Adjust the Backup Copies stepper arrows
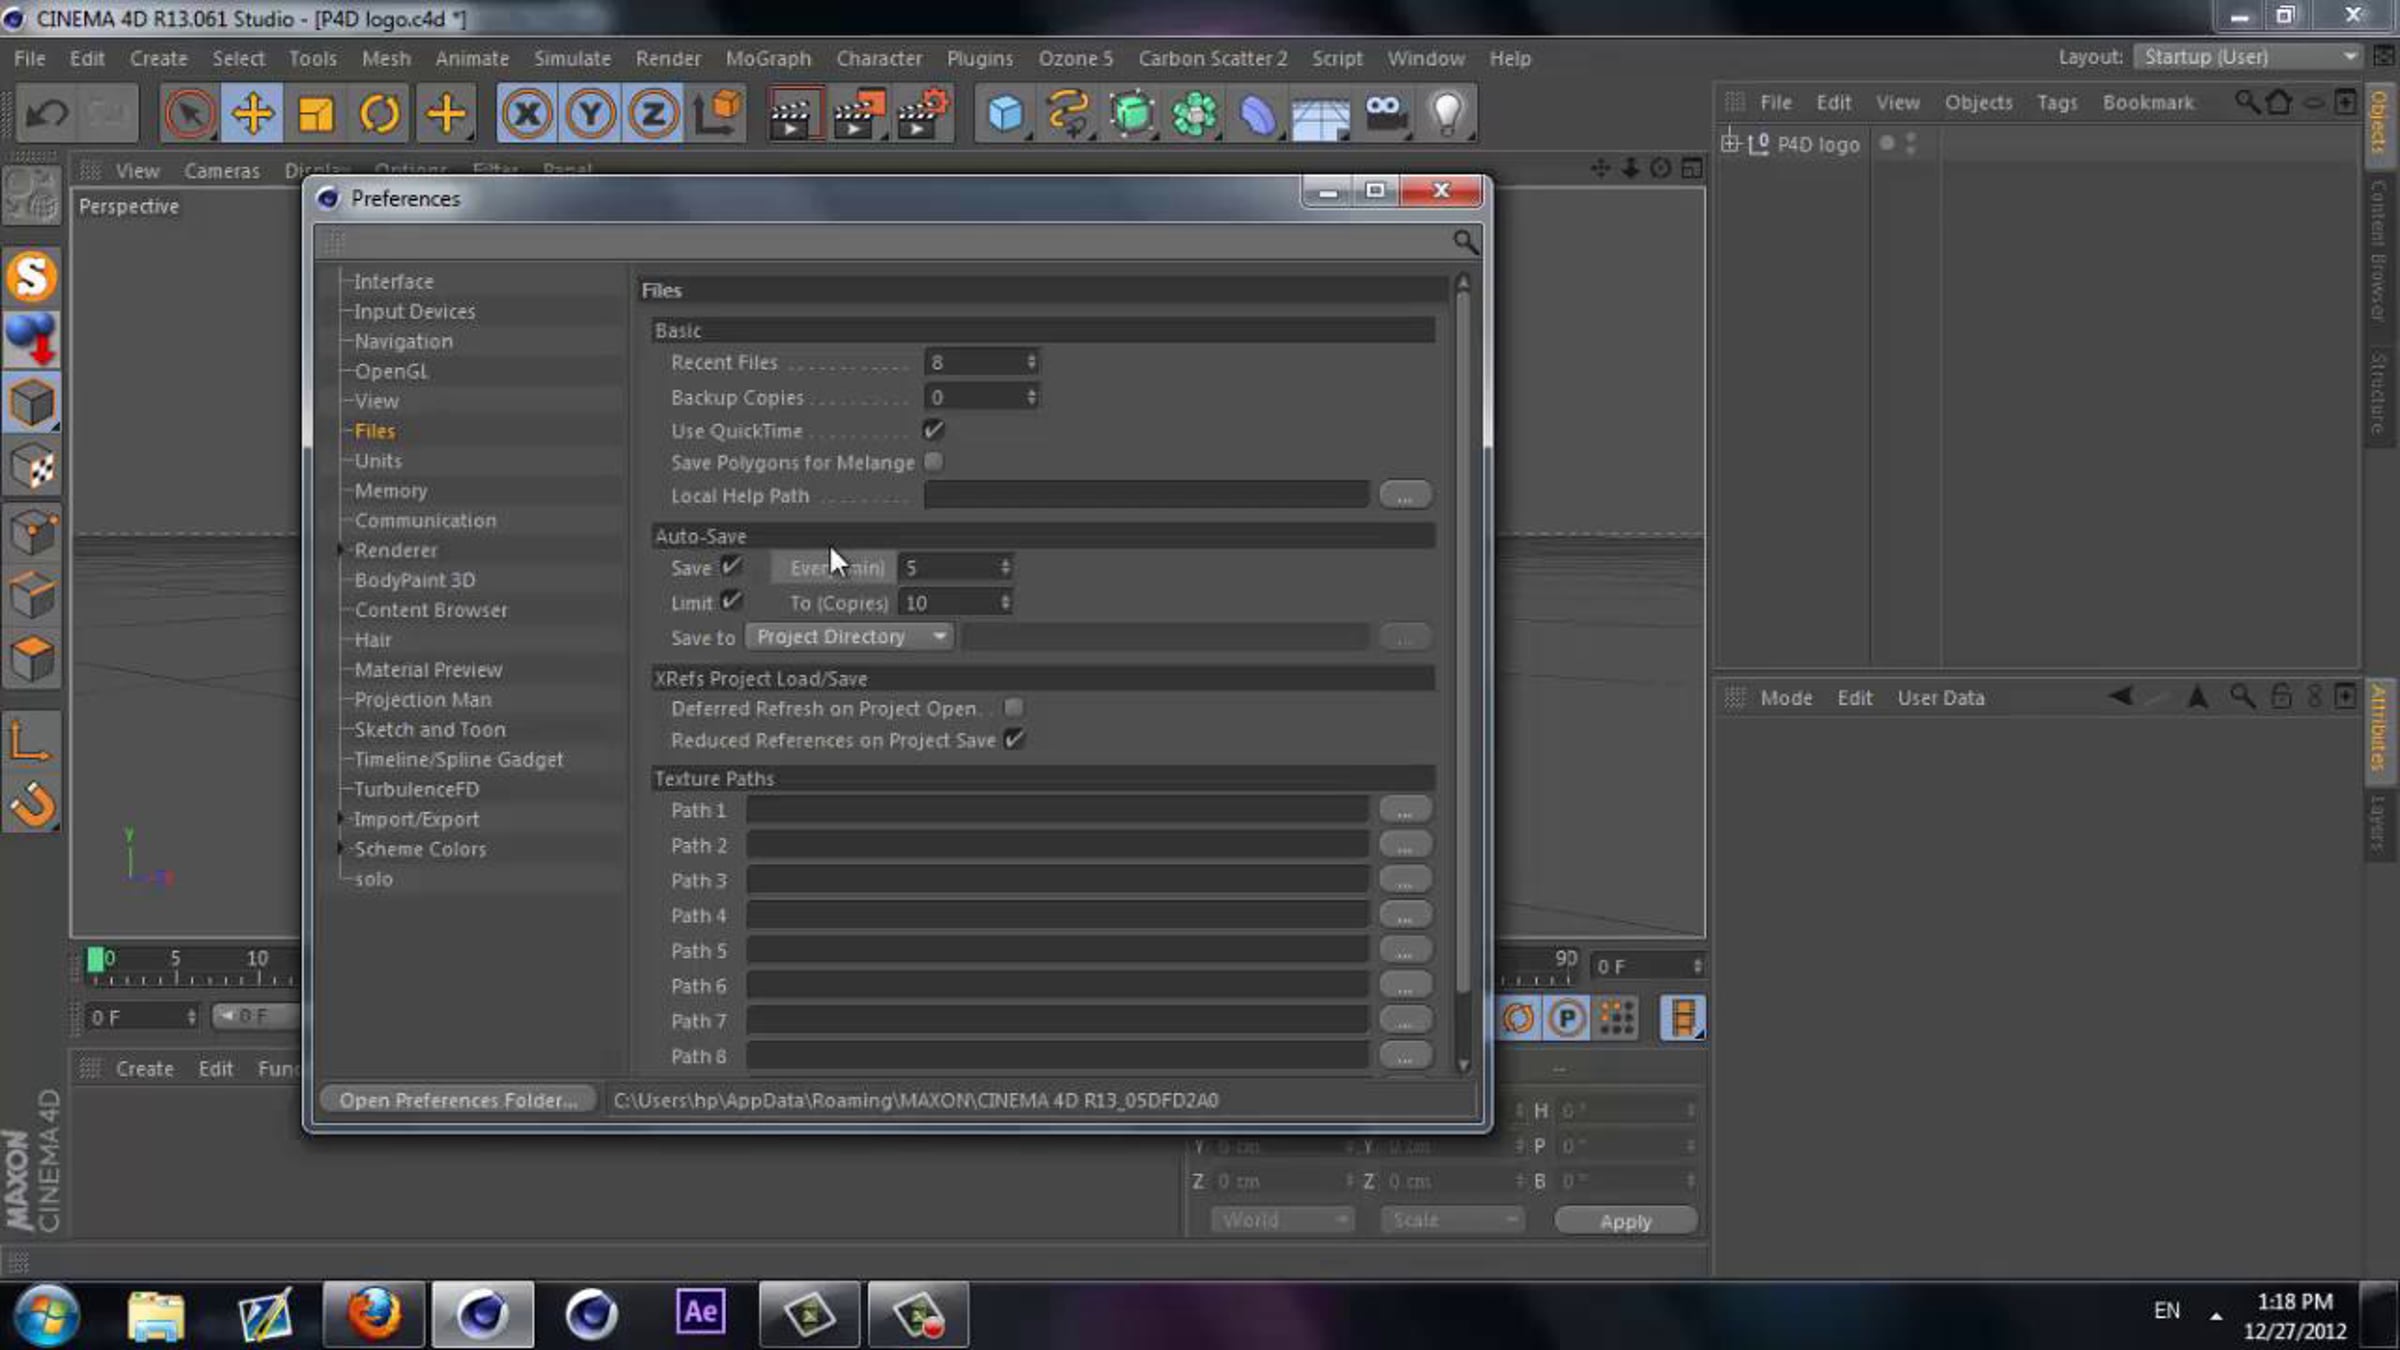 [1031, 397]
